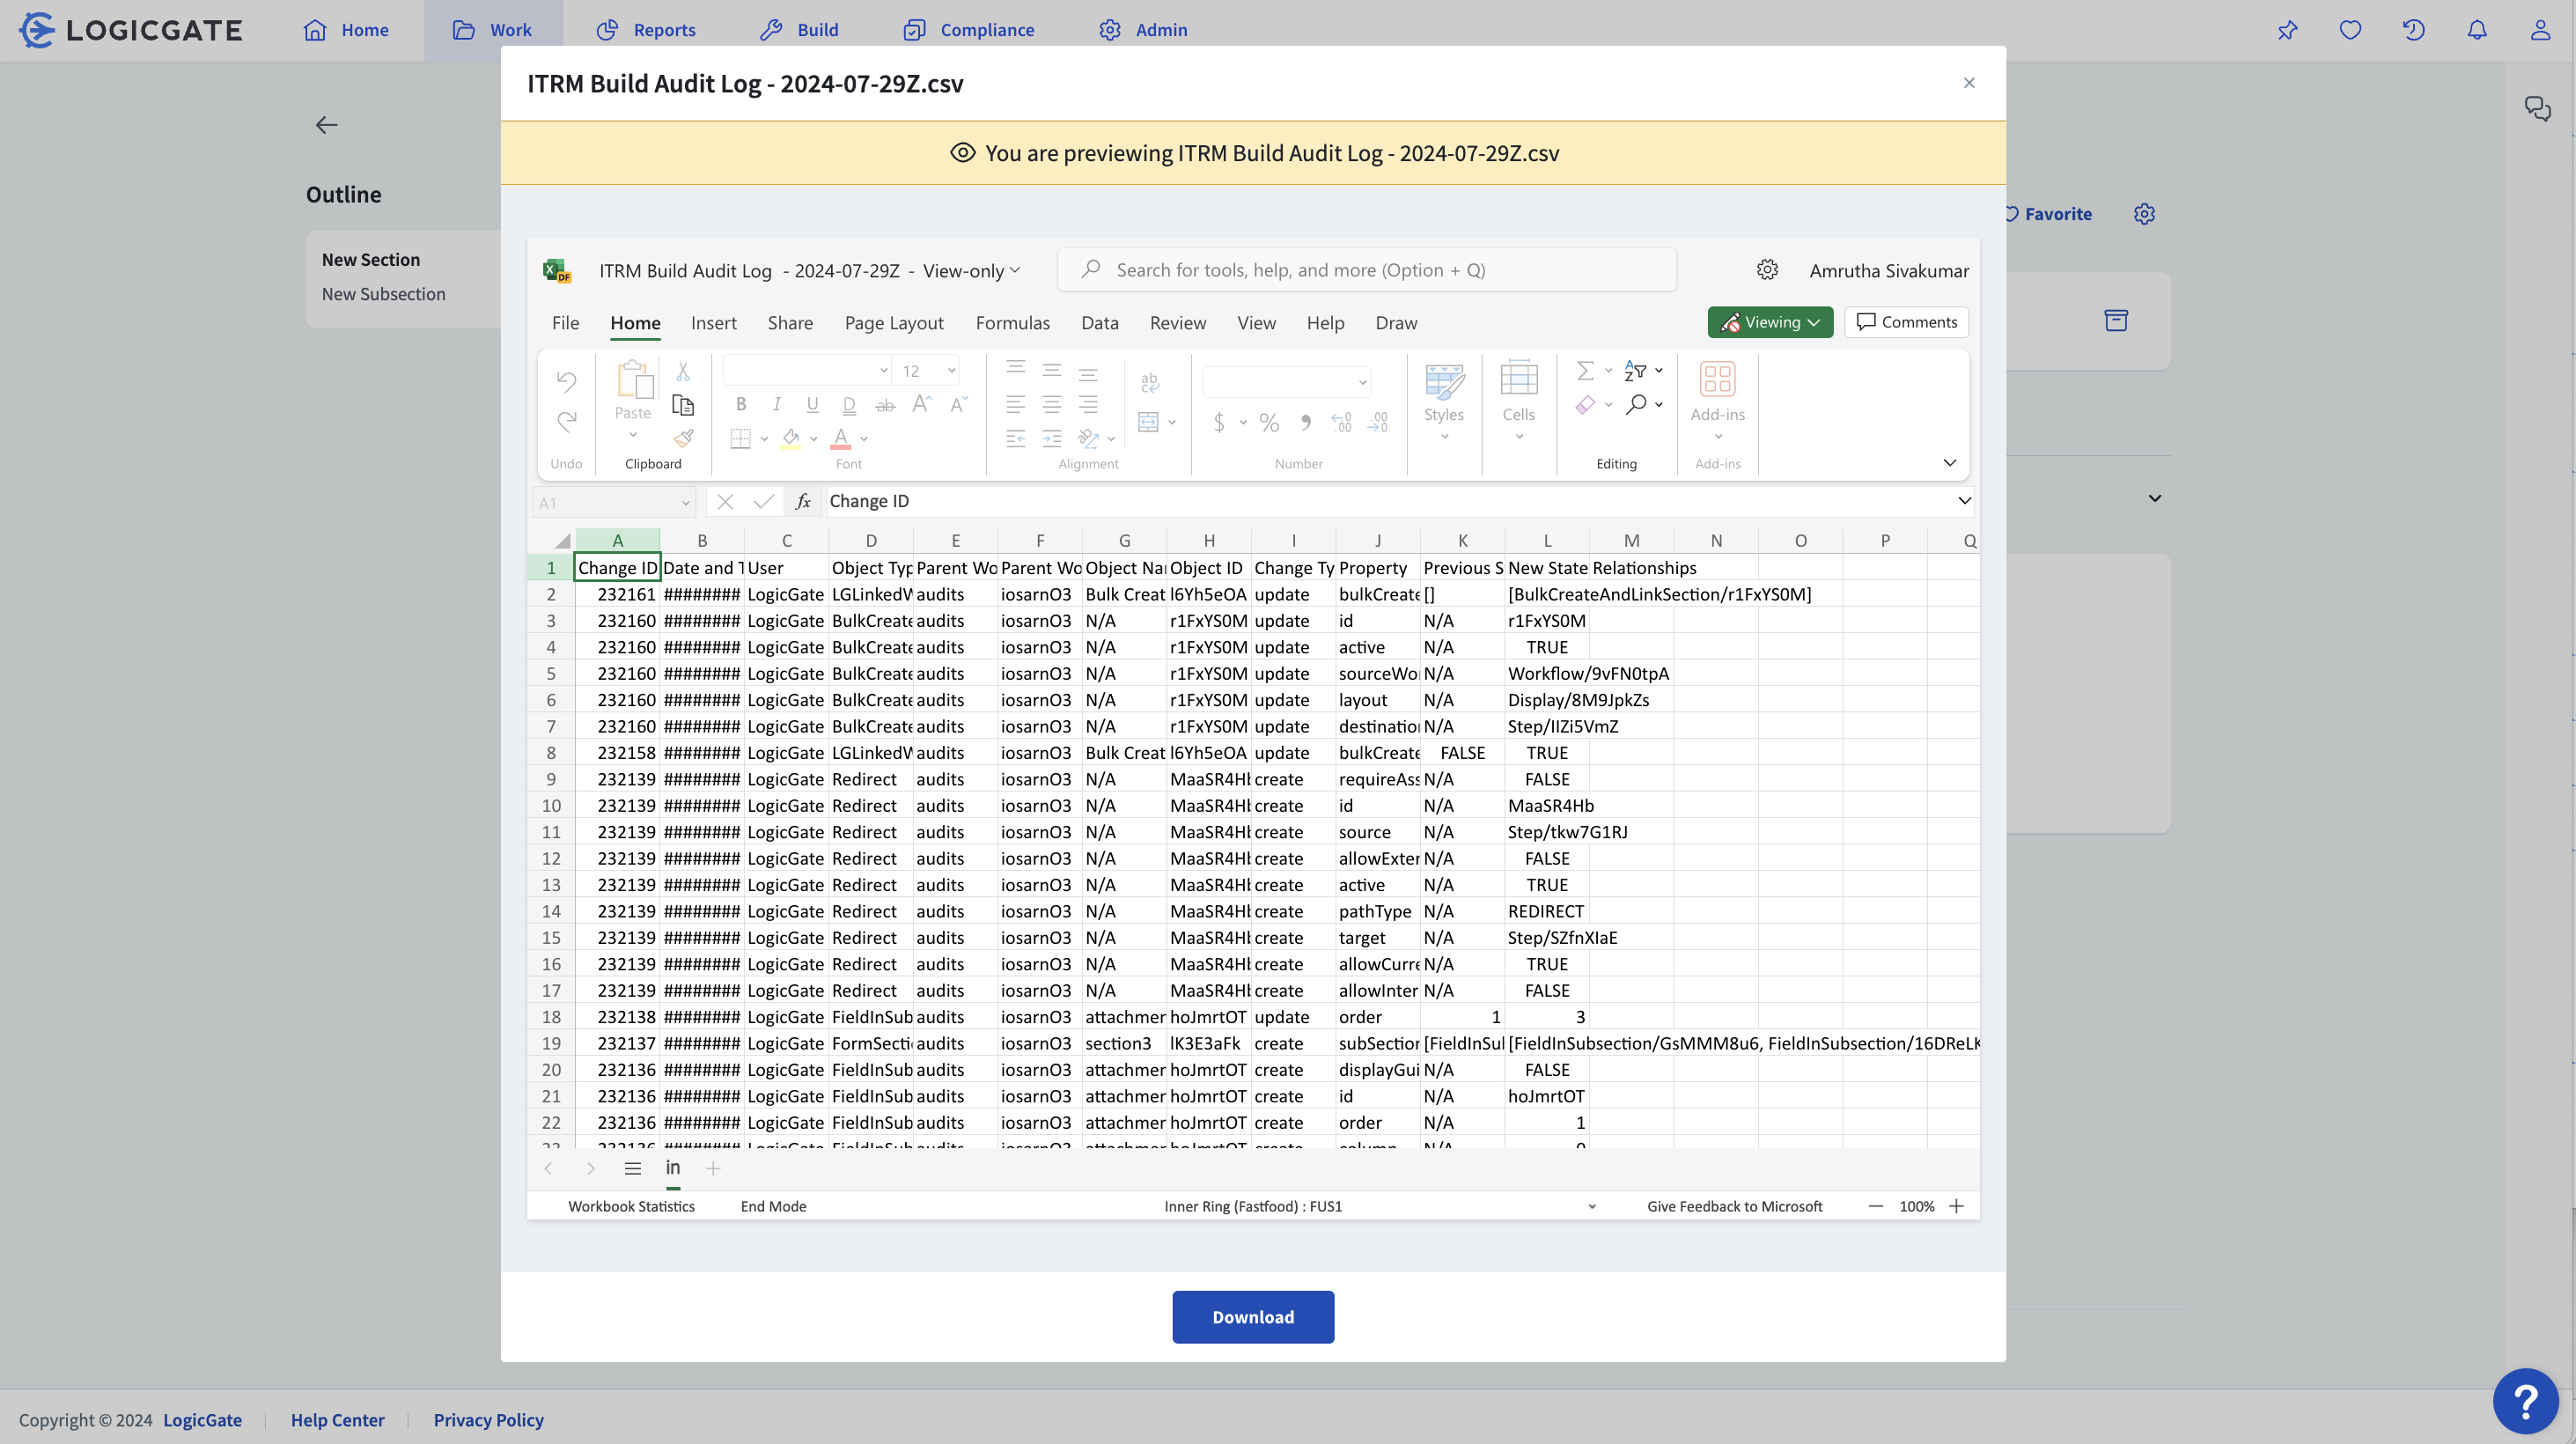The height and width of the screenshot is (1444, 2576).
Task: Click the Add-ins icon
Action: coord(1717,379)
